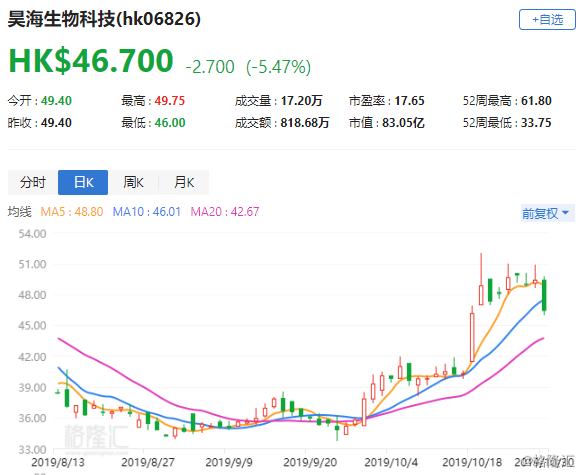Click the 2019/10/4 date axis label
582x475 pixels.
tap(391, 462)
